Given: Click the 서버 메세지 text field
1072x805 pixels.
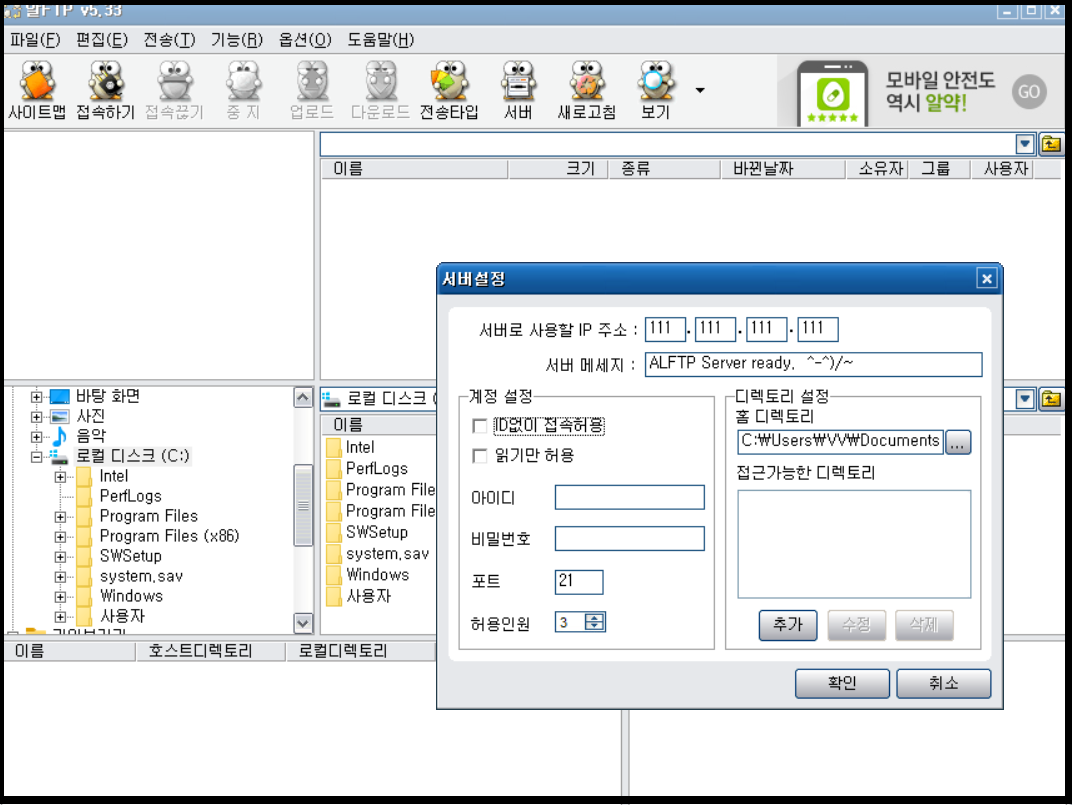Looking at the screenshot, I should (813, 364).
